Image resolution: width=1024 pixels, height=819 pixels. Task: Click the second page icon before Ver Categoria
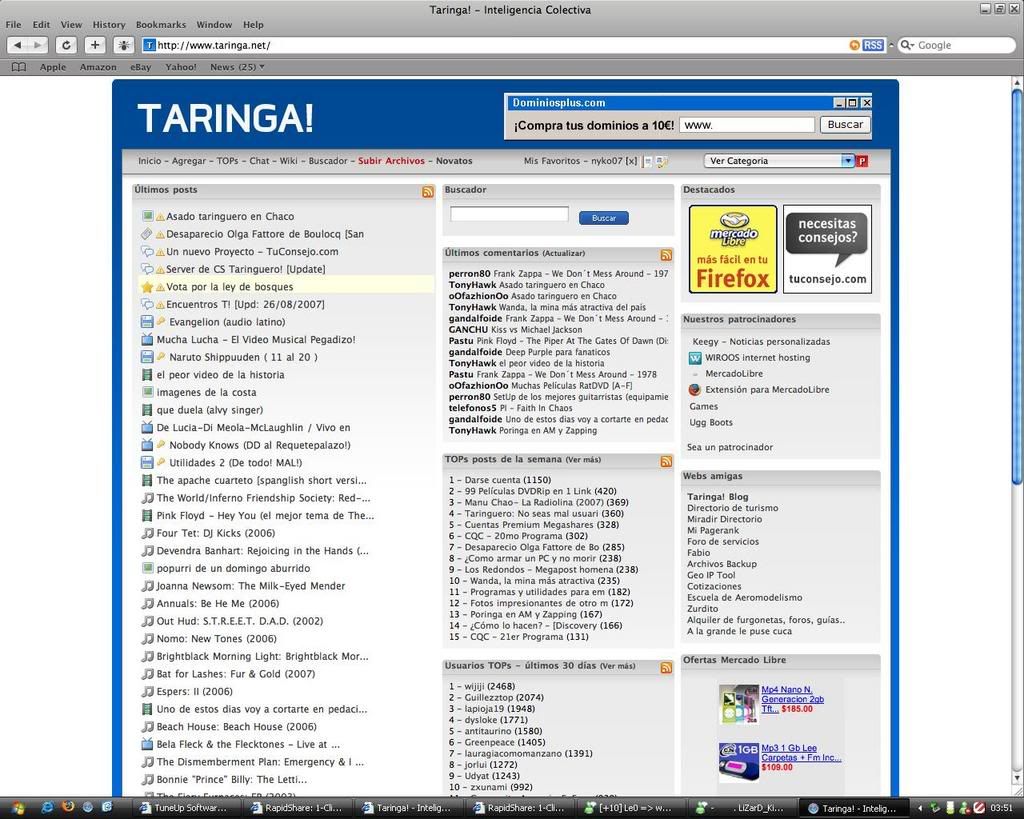point(662,161)
